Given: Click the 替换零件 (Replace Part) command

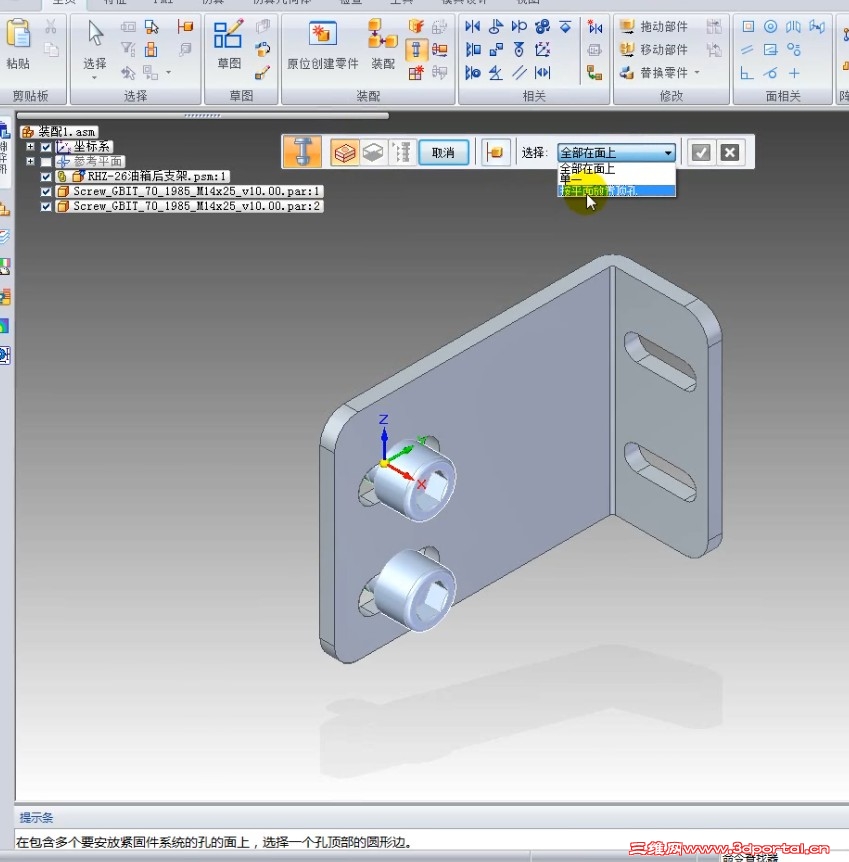Looking at the screenshot, I should tap(654, 73).
